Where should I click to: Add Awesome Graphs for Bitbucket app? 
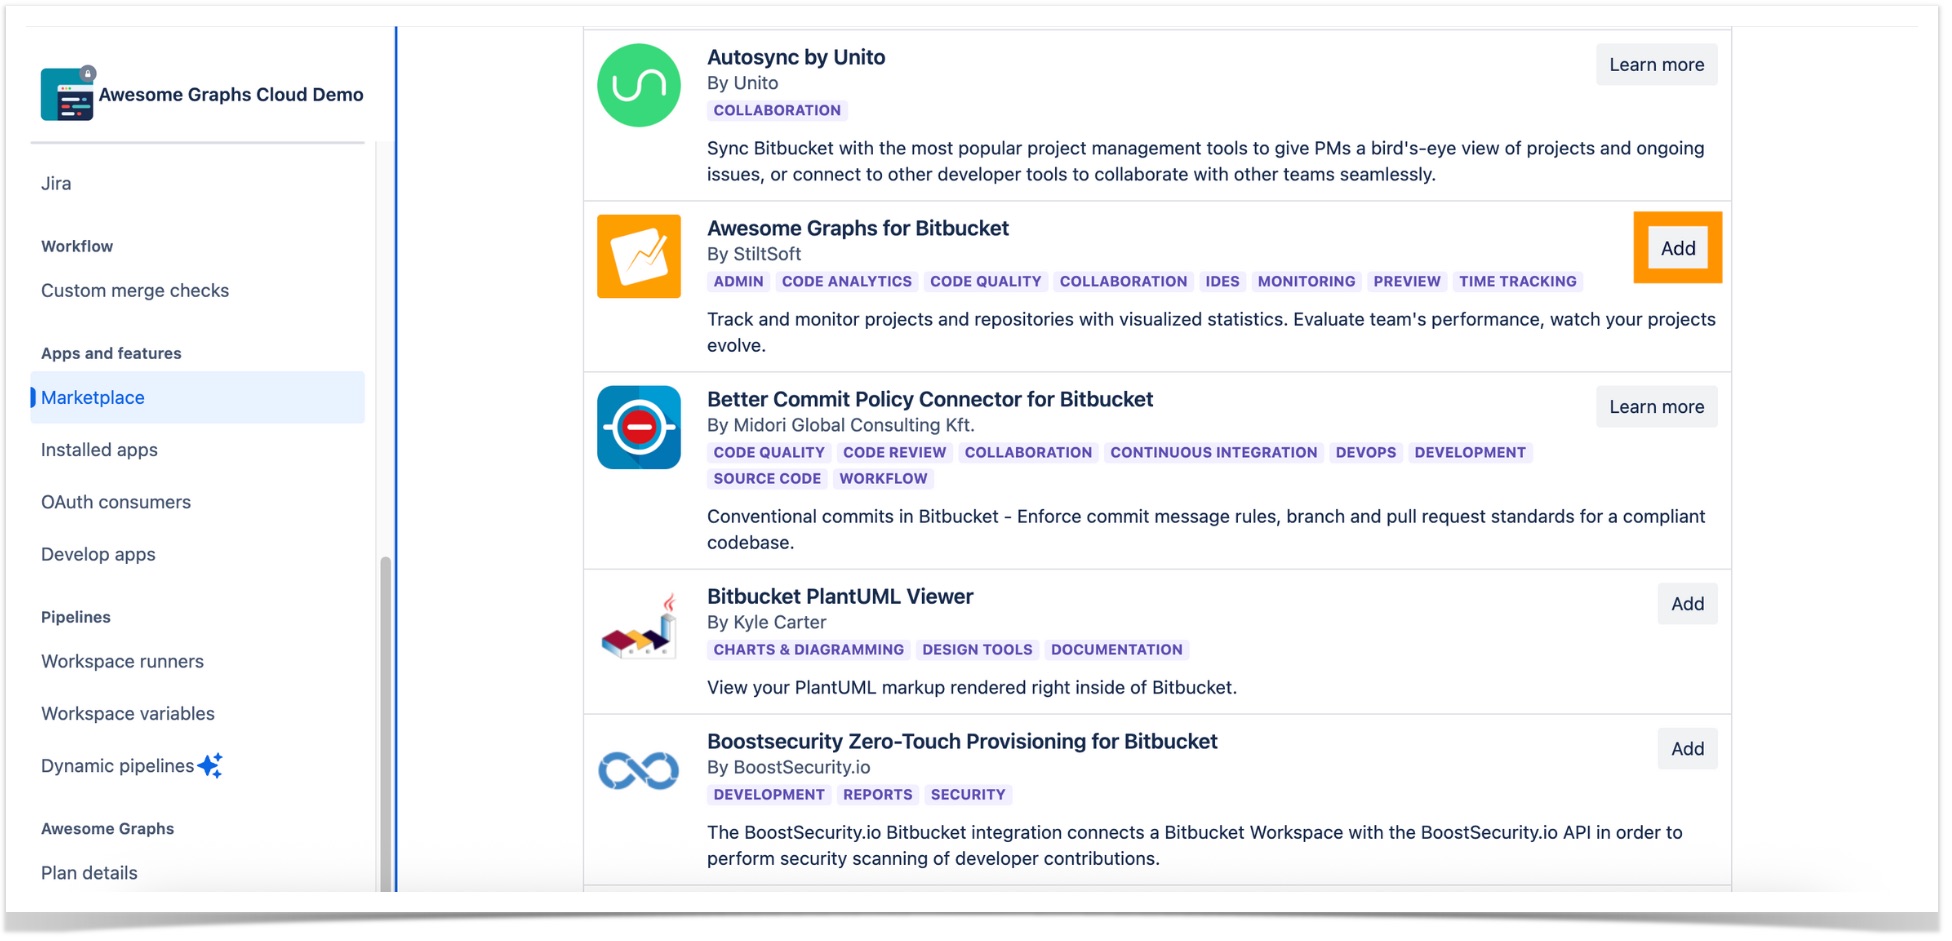[1677, 248]
